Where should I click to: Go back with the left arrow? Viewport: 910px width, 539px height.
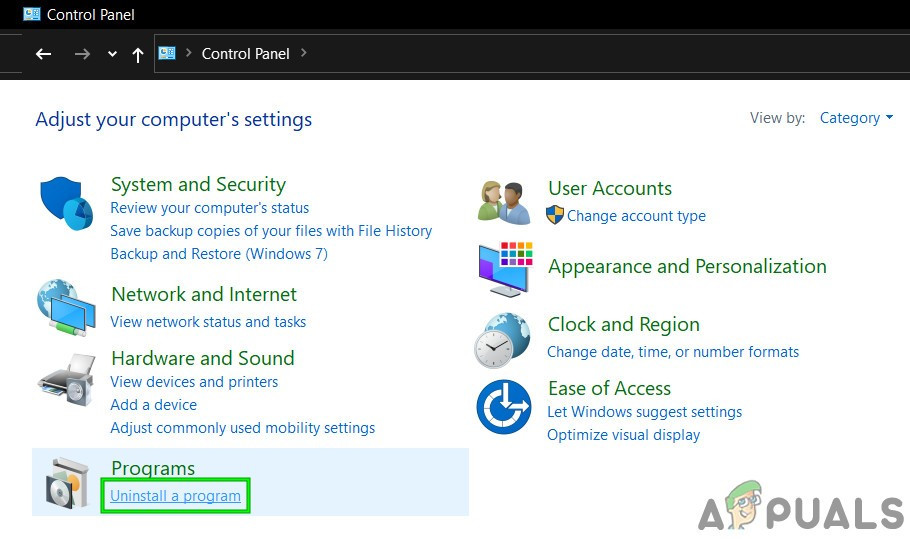[x=44, y=55]
